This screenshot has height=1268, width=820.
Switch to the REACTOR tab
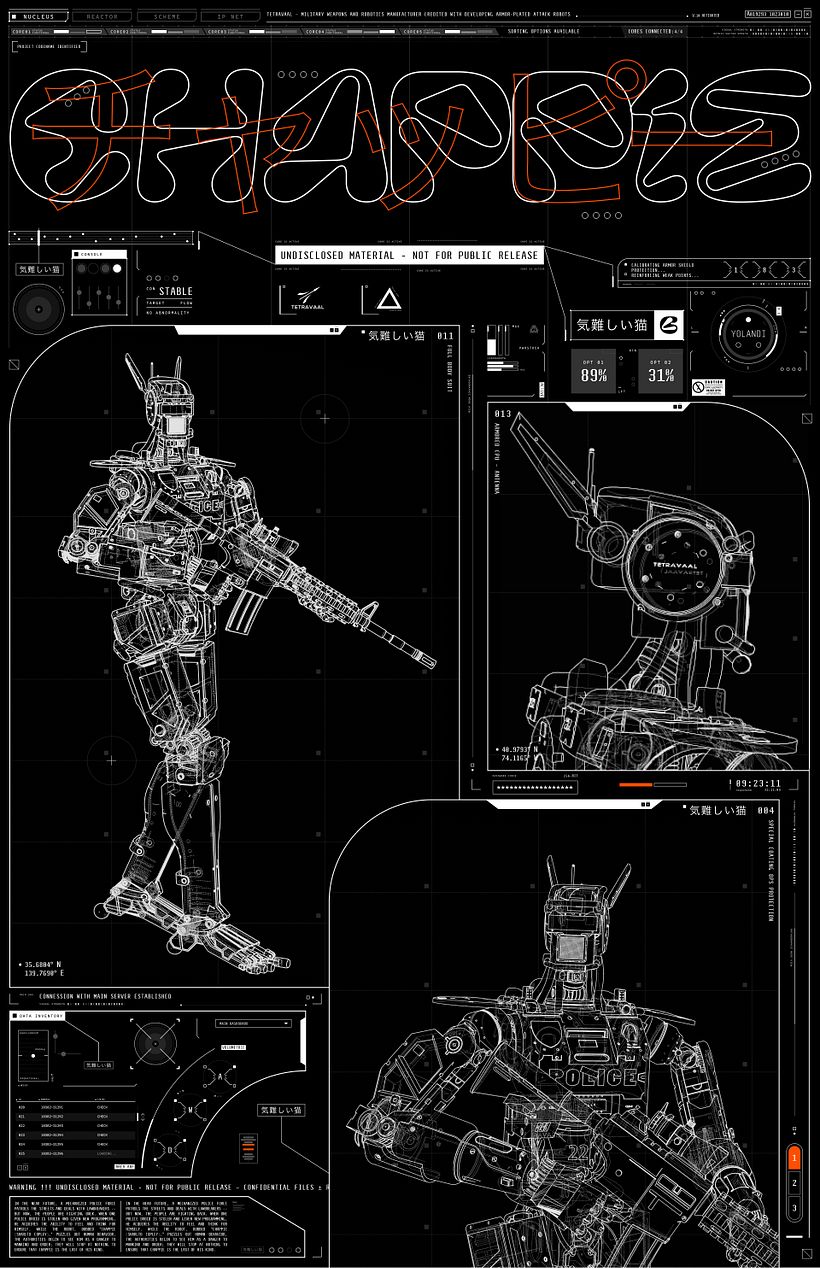pos(102,16)
